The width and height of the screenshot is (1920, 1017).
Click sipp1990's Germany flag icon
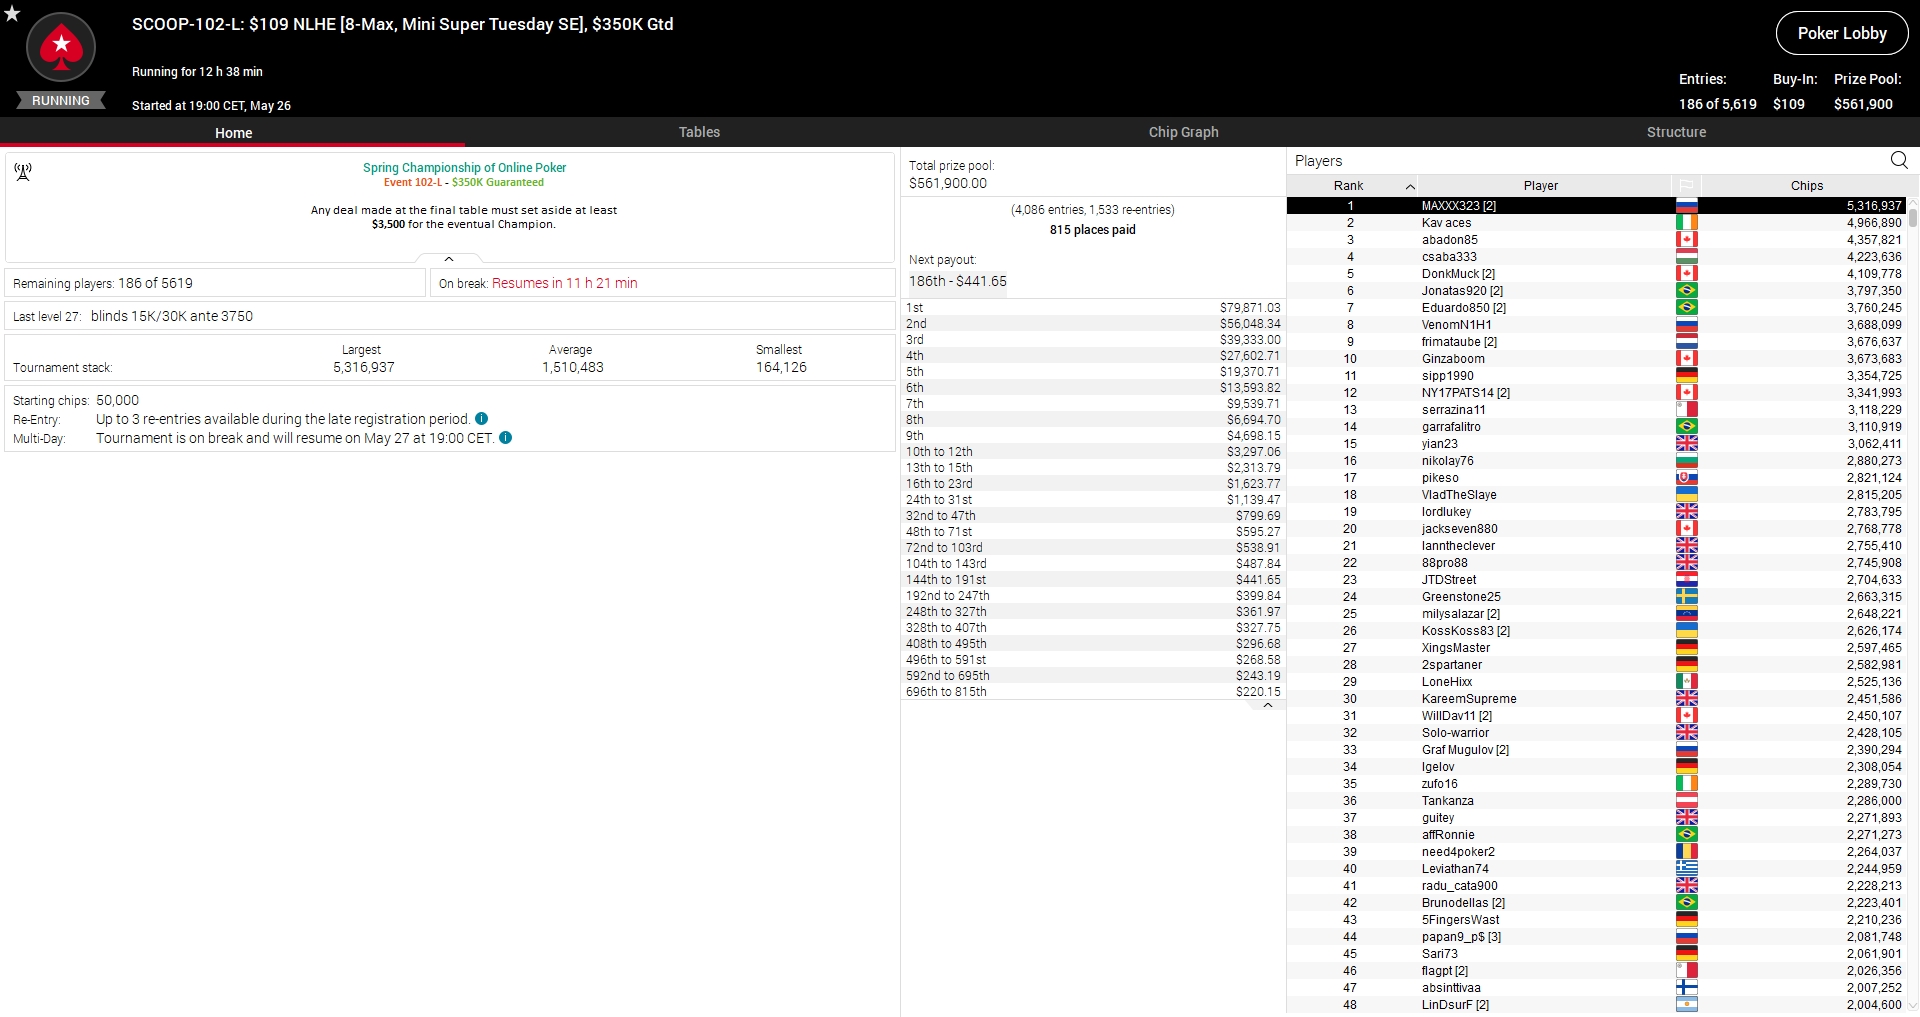click(x=1686, y=376)
